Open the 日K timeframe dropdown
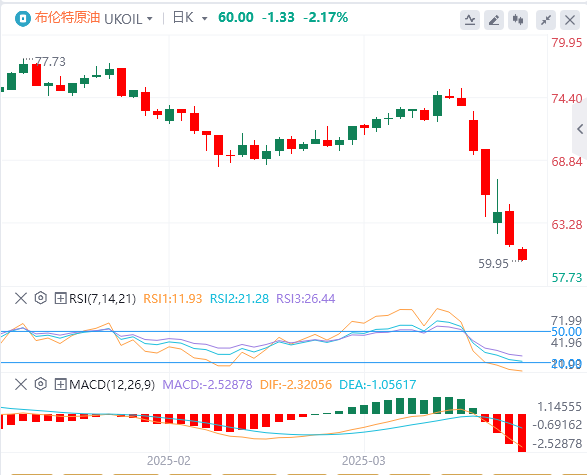This screenshot has width=587, height=475. click(x=204, y=19)
